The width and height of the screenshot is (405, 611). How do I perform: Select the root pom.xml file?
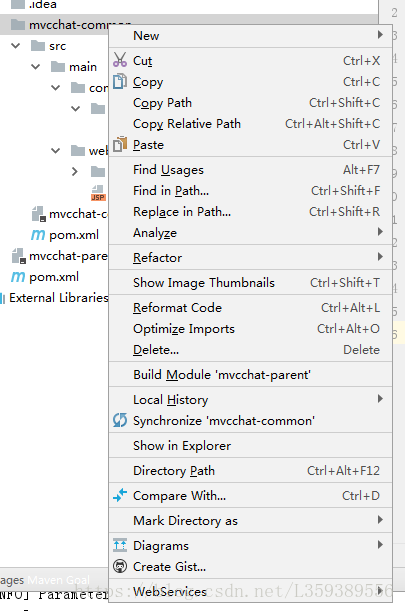tap(54, 277)
